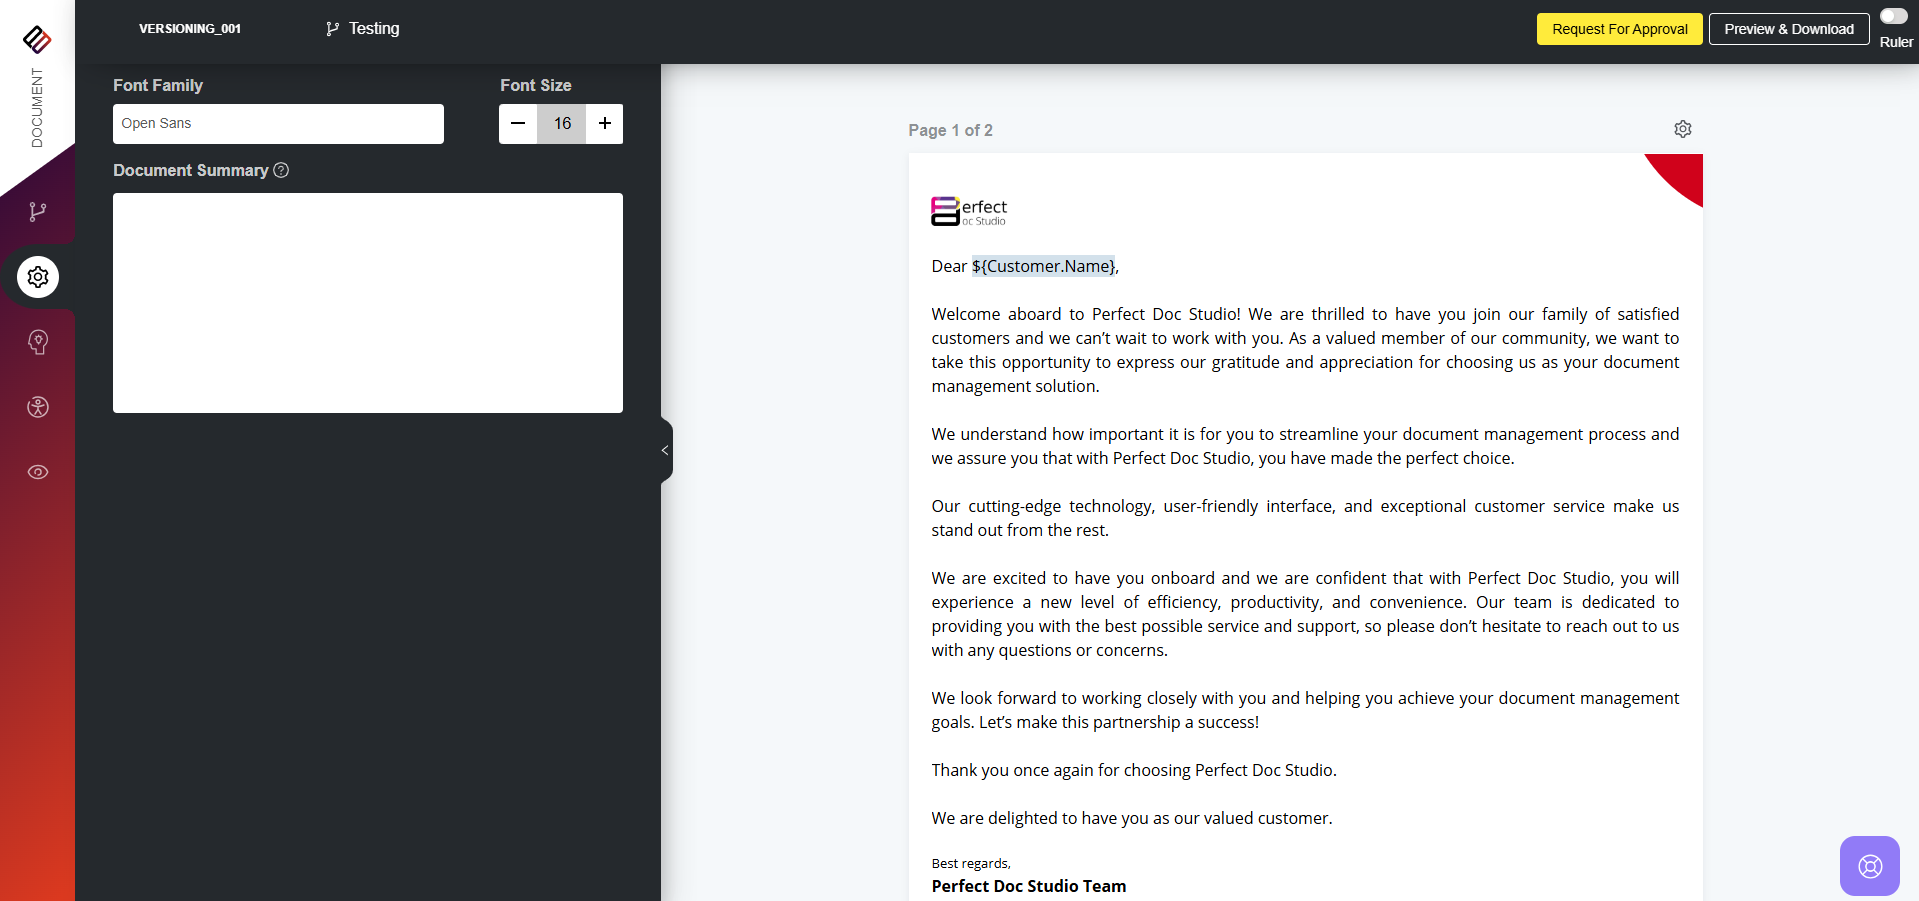1919x901 pixels.
Task: Click the ${Customer.Name} placeholder variable
Action: 1043,266
